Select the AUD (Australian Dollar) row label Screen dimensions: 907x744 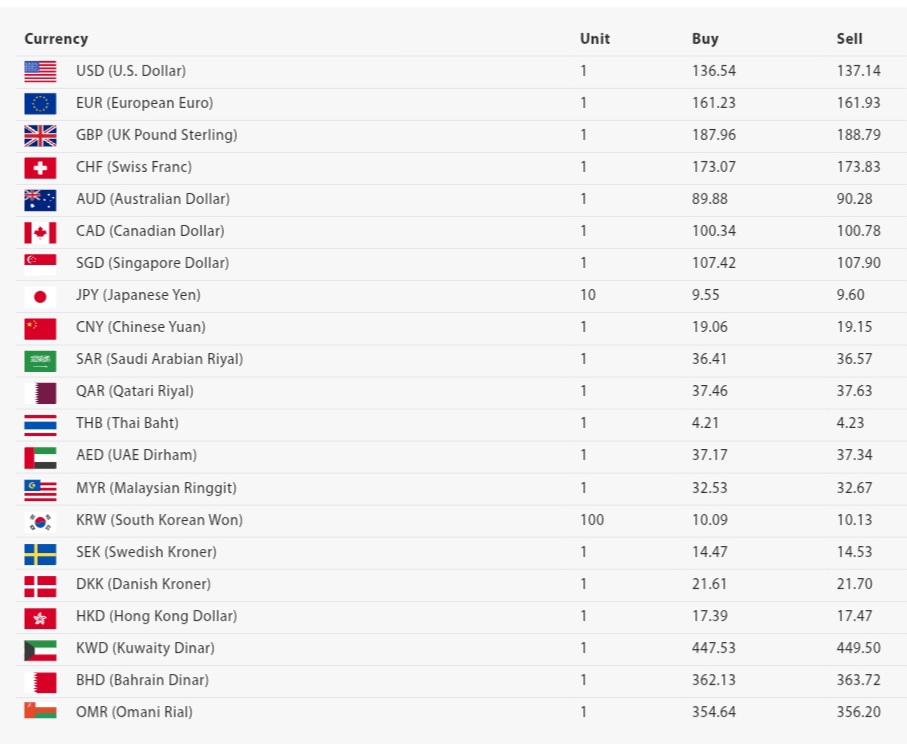point(152,199)
